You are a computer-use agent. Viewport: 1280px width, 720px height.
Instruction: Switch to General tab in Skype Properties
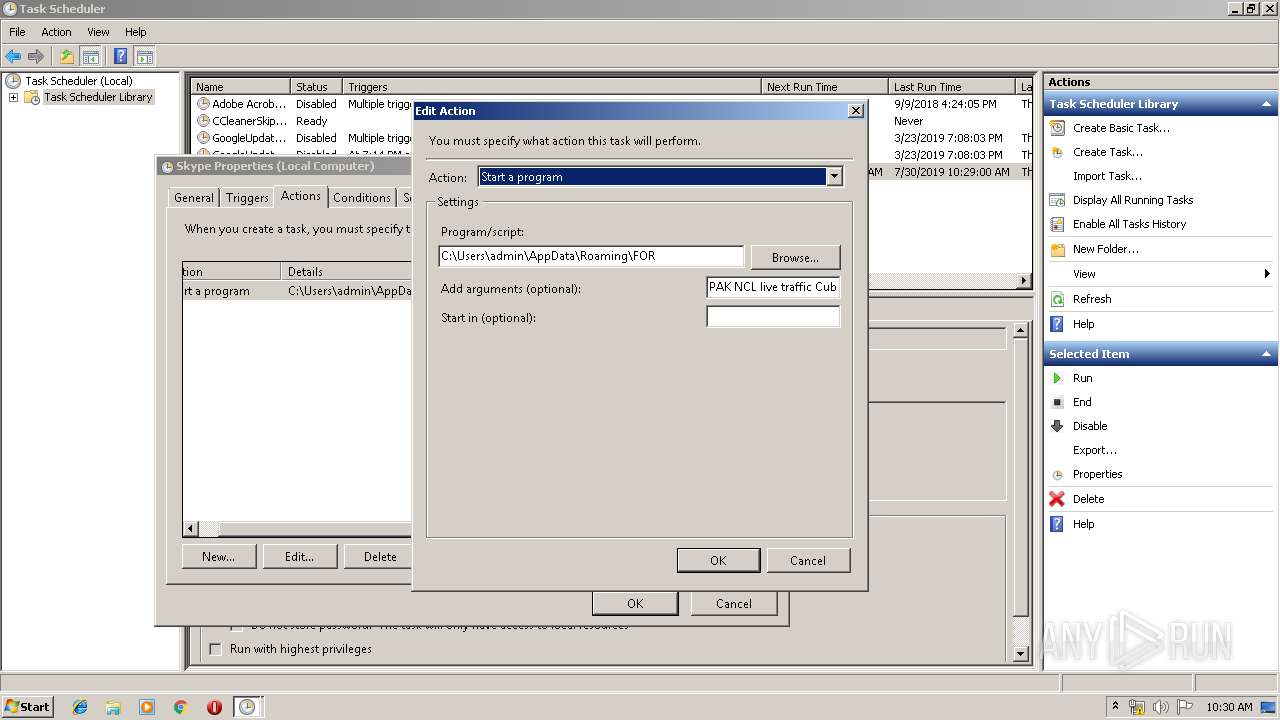pyautogui.click(x=194, y=198)
